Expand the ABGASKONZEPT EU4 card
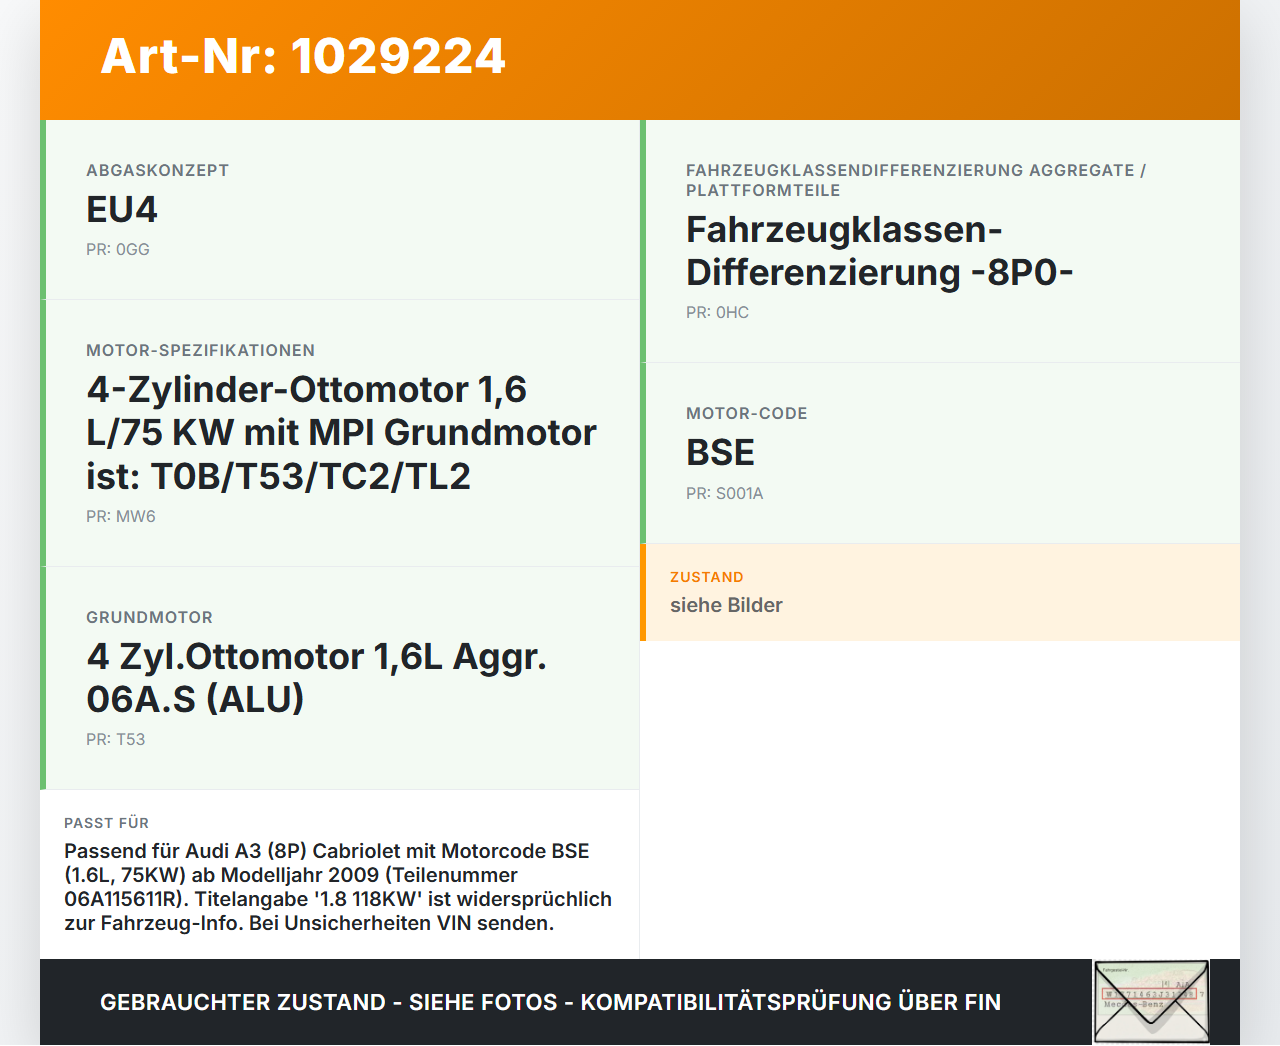 (340, 210)
